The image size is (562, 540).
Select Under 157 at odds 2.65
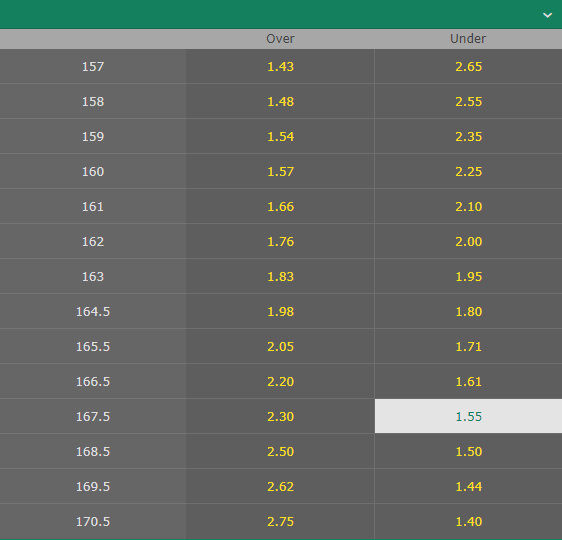click(468, 66)
